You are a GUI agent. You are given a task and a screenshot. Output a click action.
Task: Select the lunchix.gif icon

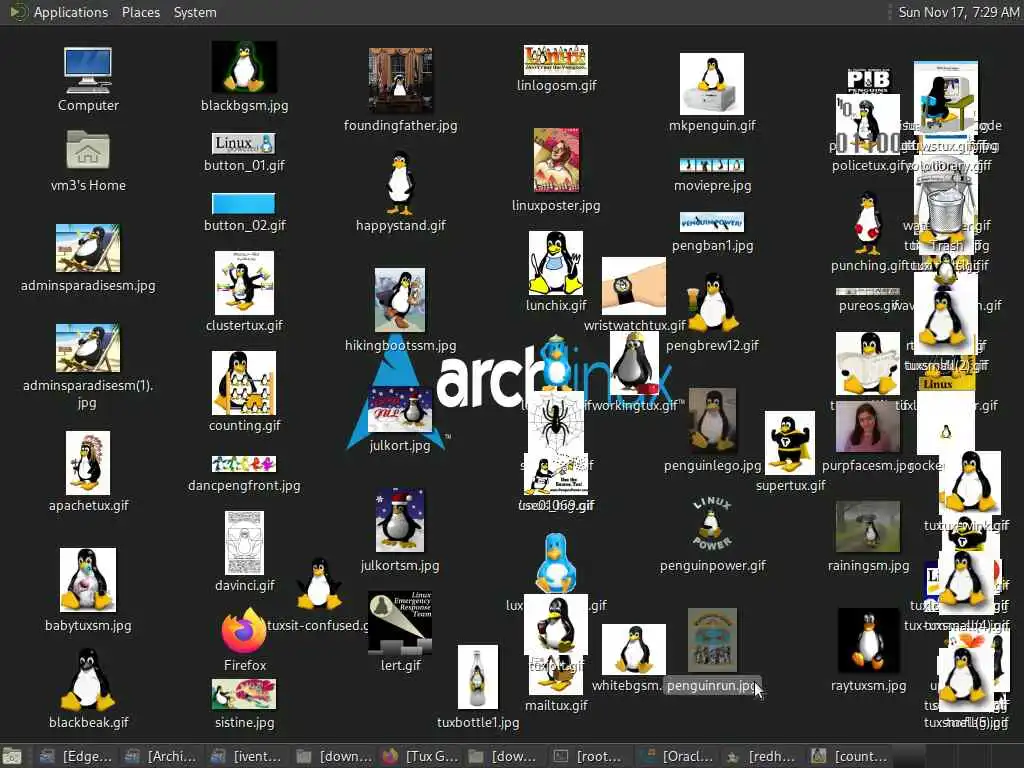pos(556,263)
